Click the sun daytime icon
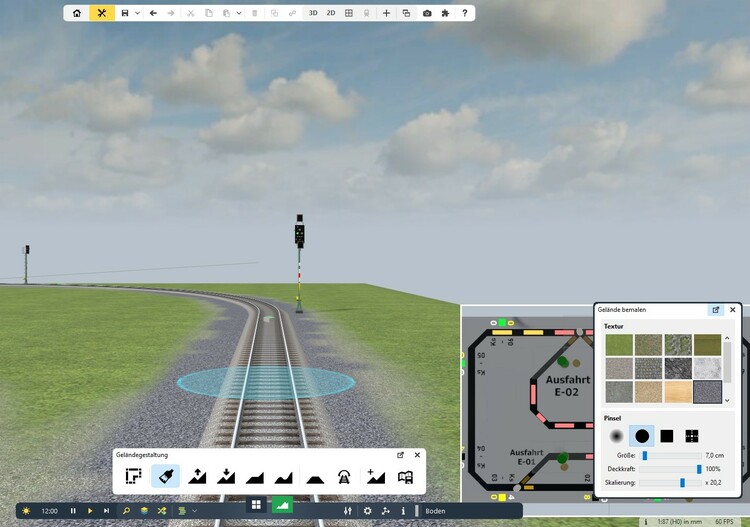 (26, 511)
